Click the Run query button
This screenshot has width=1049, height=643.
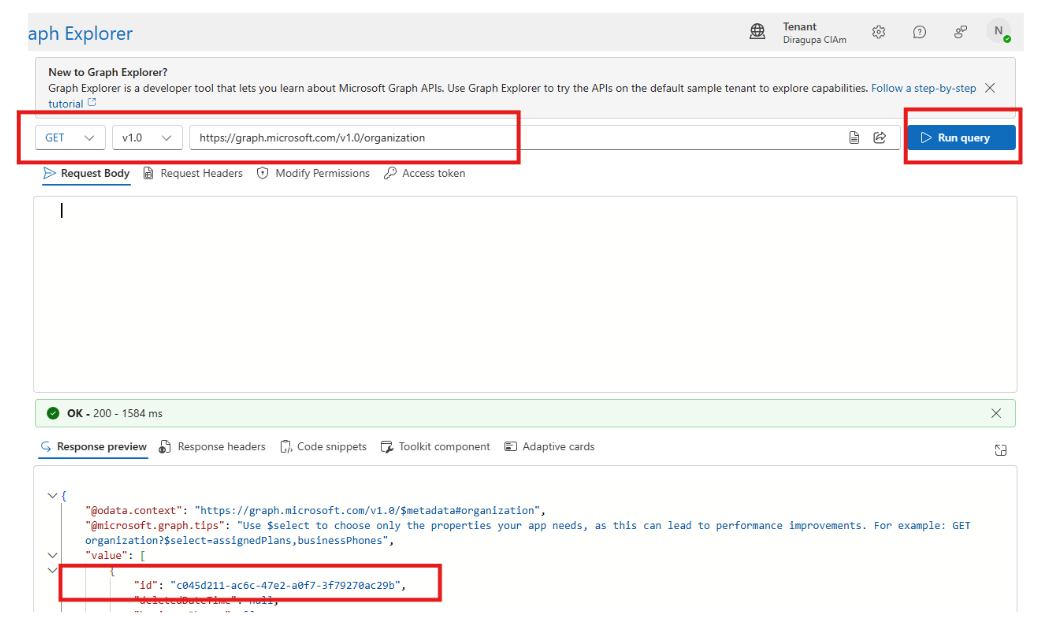coord(961,138)
